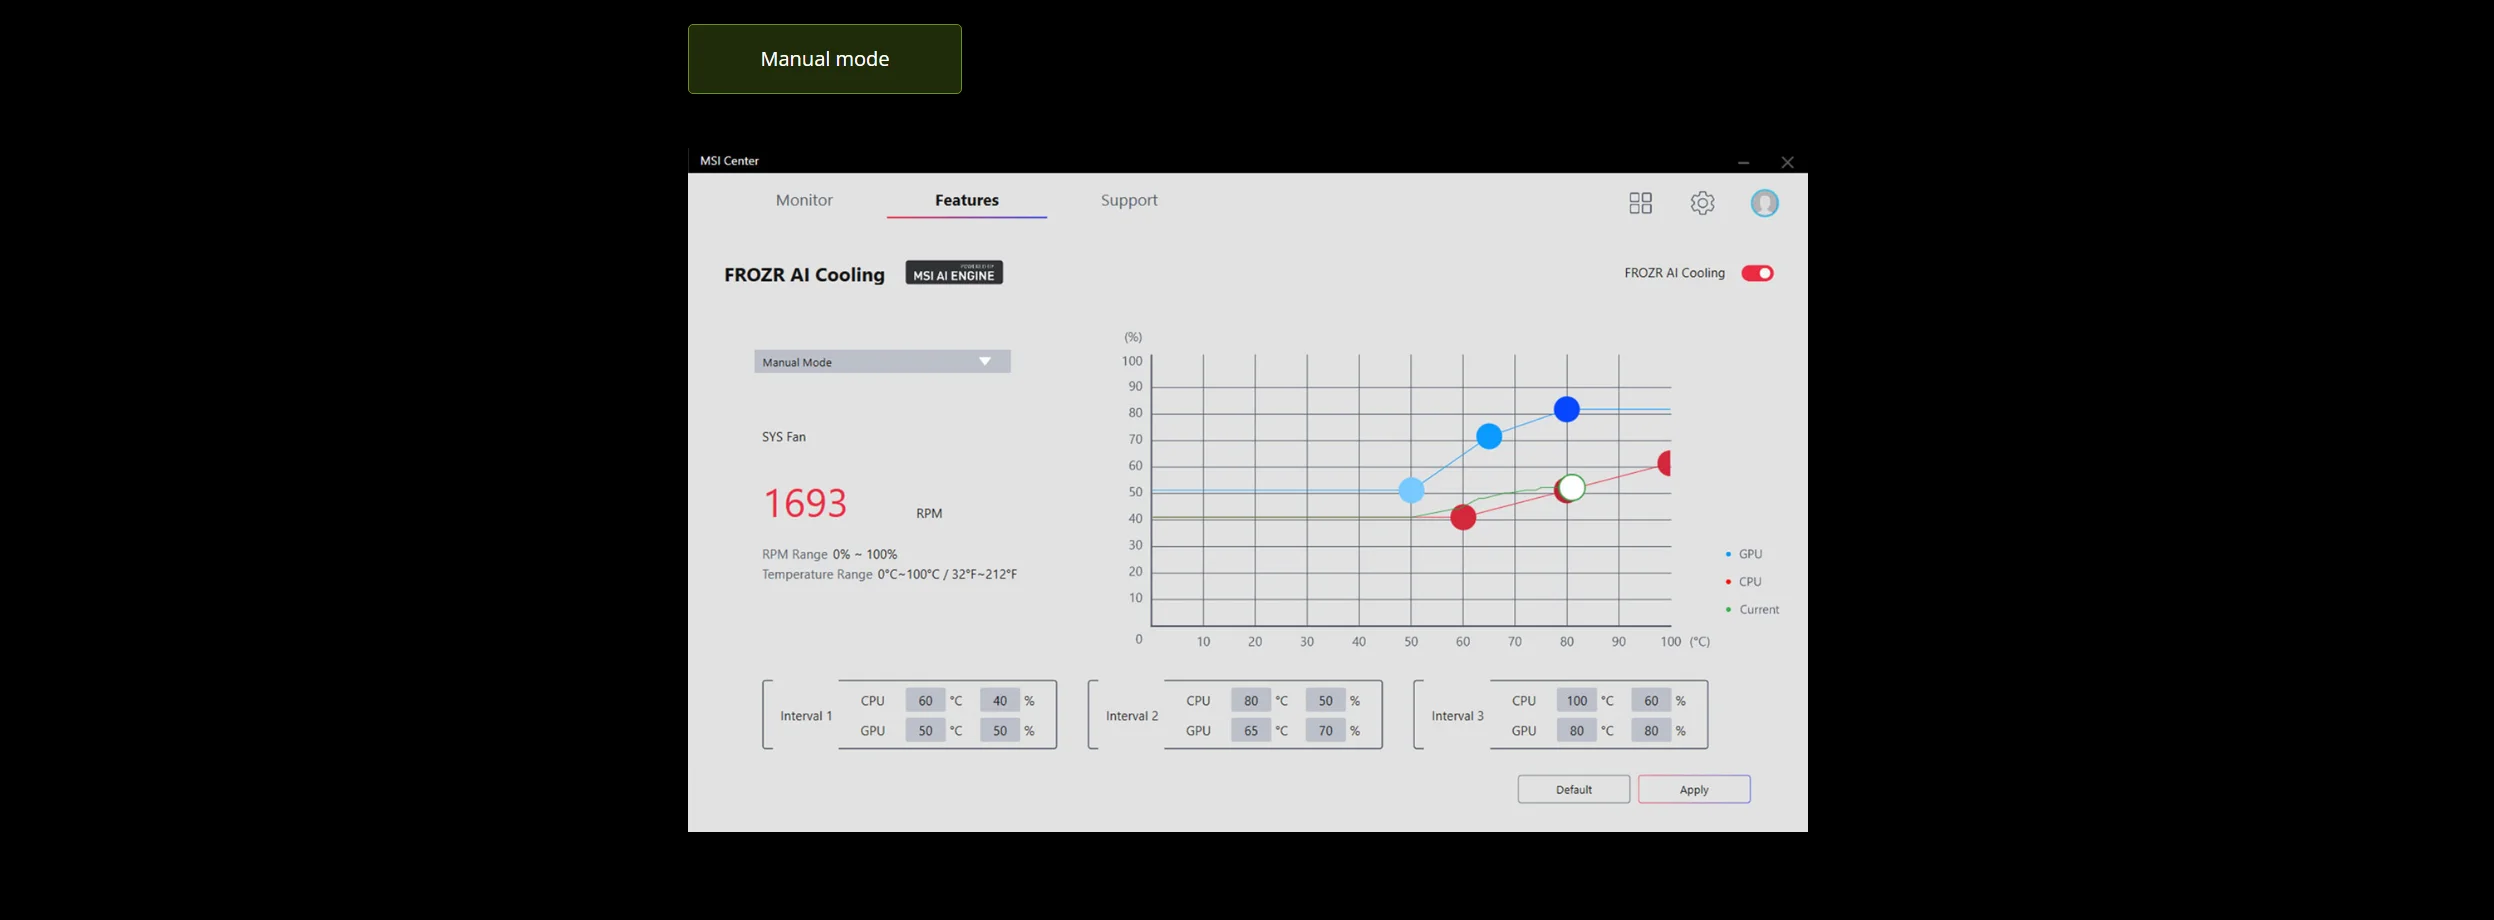The width and height of the screenshot is (2494, 920).
Task: Click the MSI Center title text
Action: coord(729,161)
